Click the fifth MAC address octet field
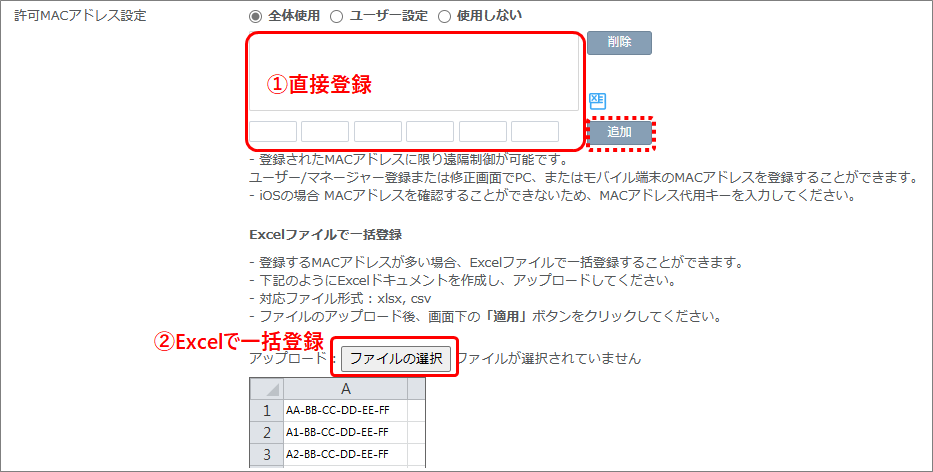 [x=483, y=131]
